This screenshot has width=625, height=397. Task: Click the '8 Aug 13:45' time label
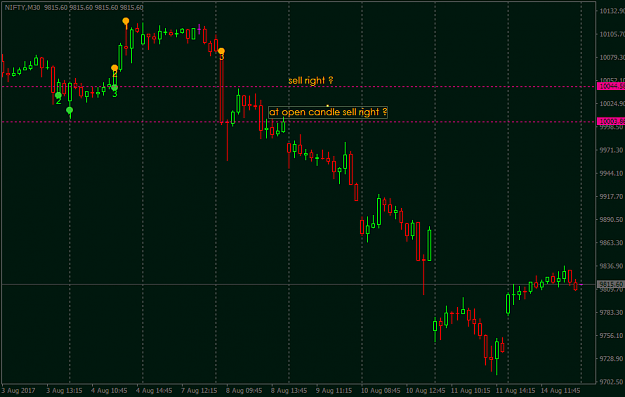[289, 390]
